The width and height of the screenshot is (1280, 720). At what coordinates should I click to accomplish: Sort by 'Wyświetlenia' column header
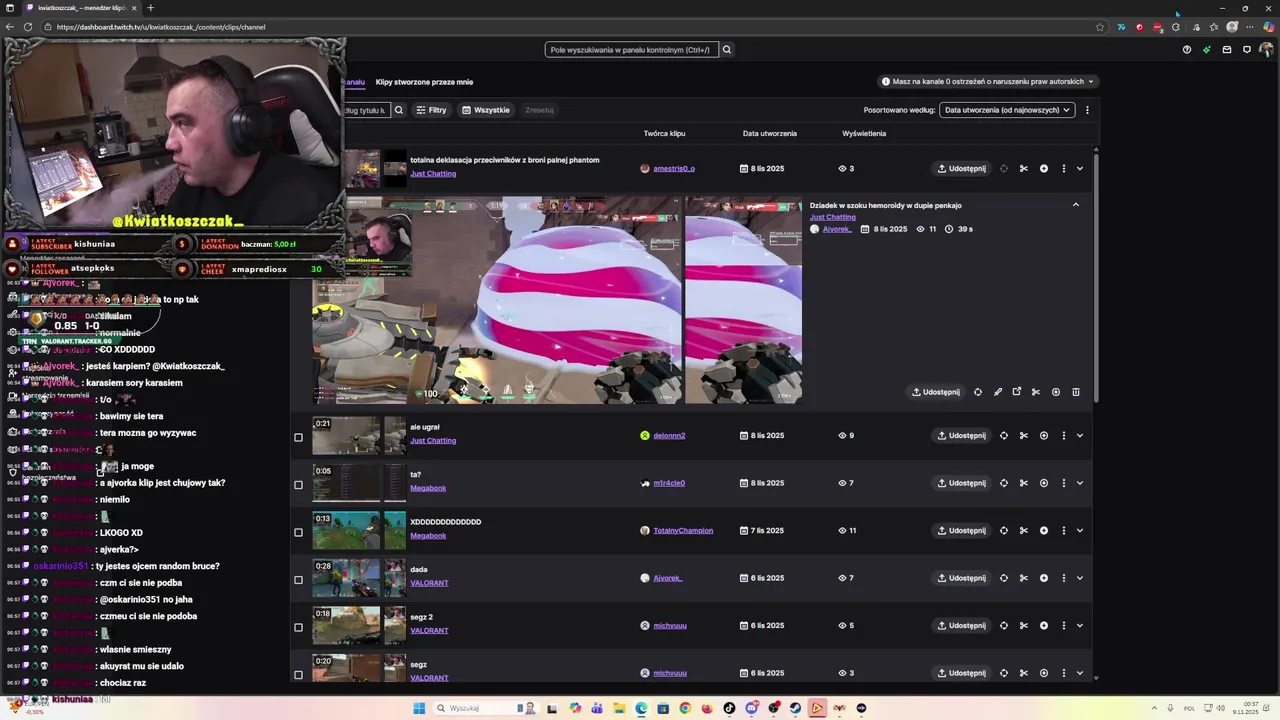click(864, 133)
